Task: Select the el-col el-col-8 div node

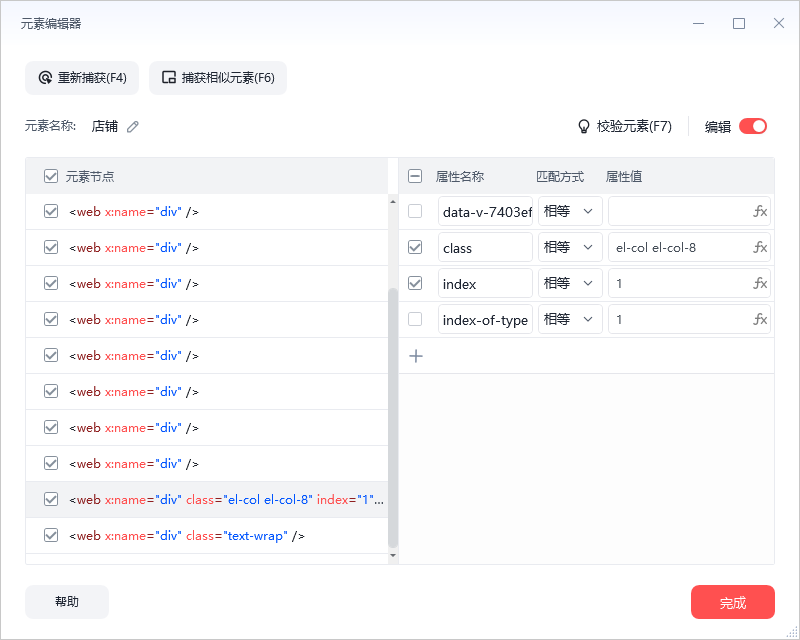Action: 226,500
